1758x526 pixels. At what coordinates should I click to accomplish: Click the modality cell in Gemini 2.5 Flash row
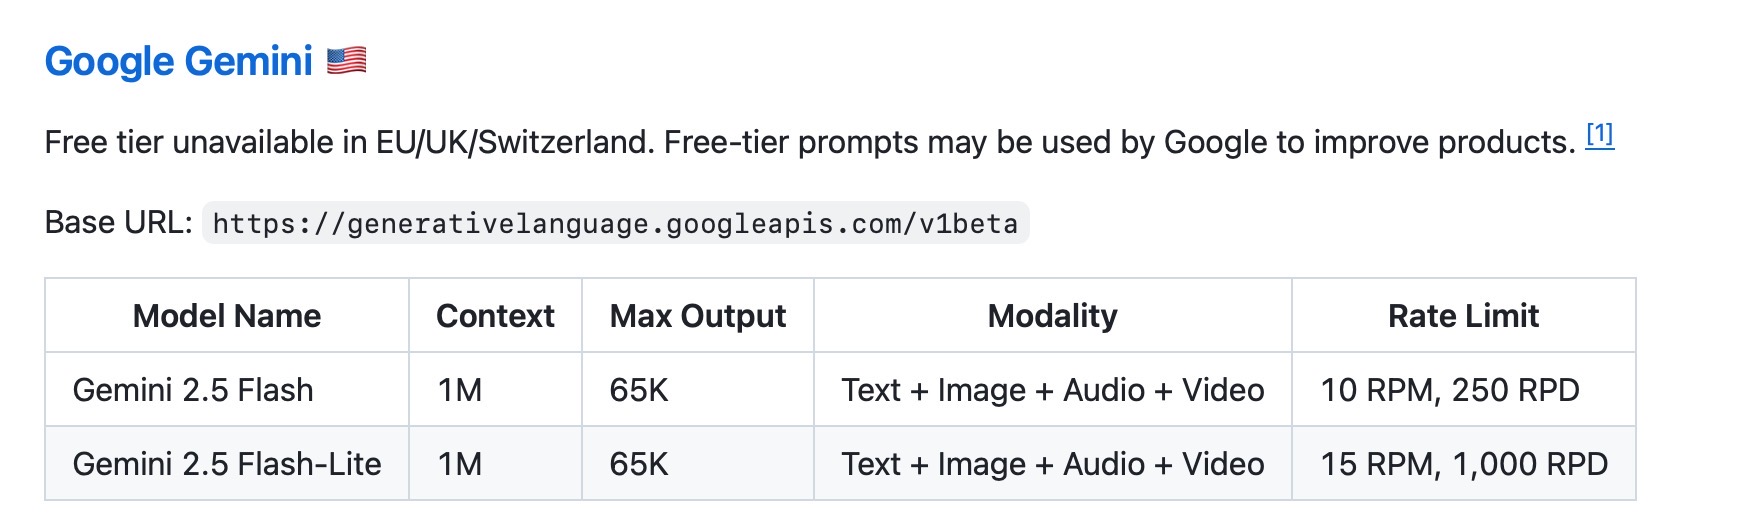[1052, 390]
